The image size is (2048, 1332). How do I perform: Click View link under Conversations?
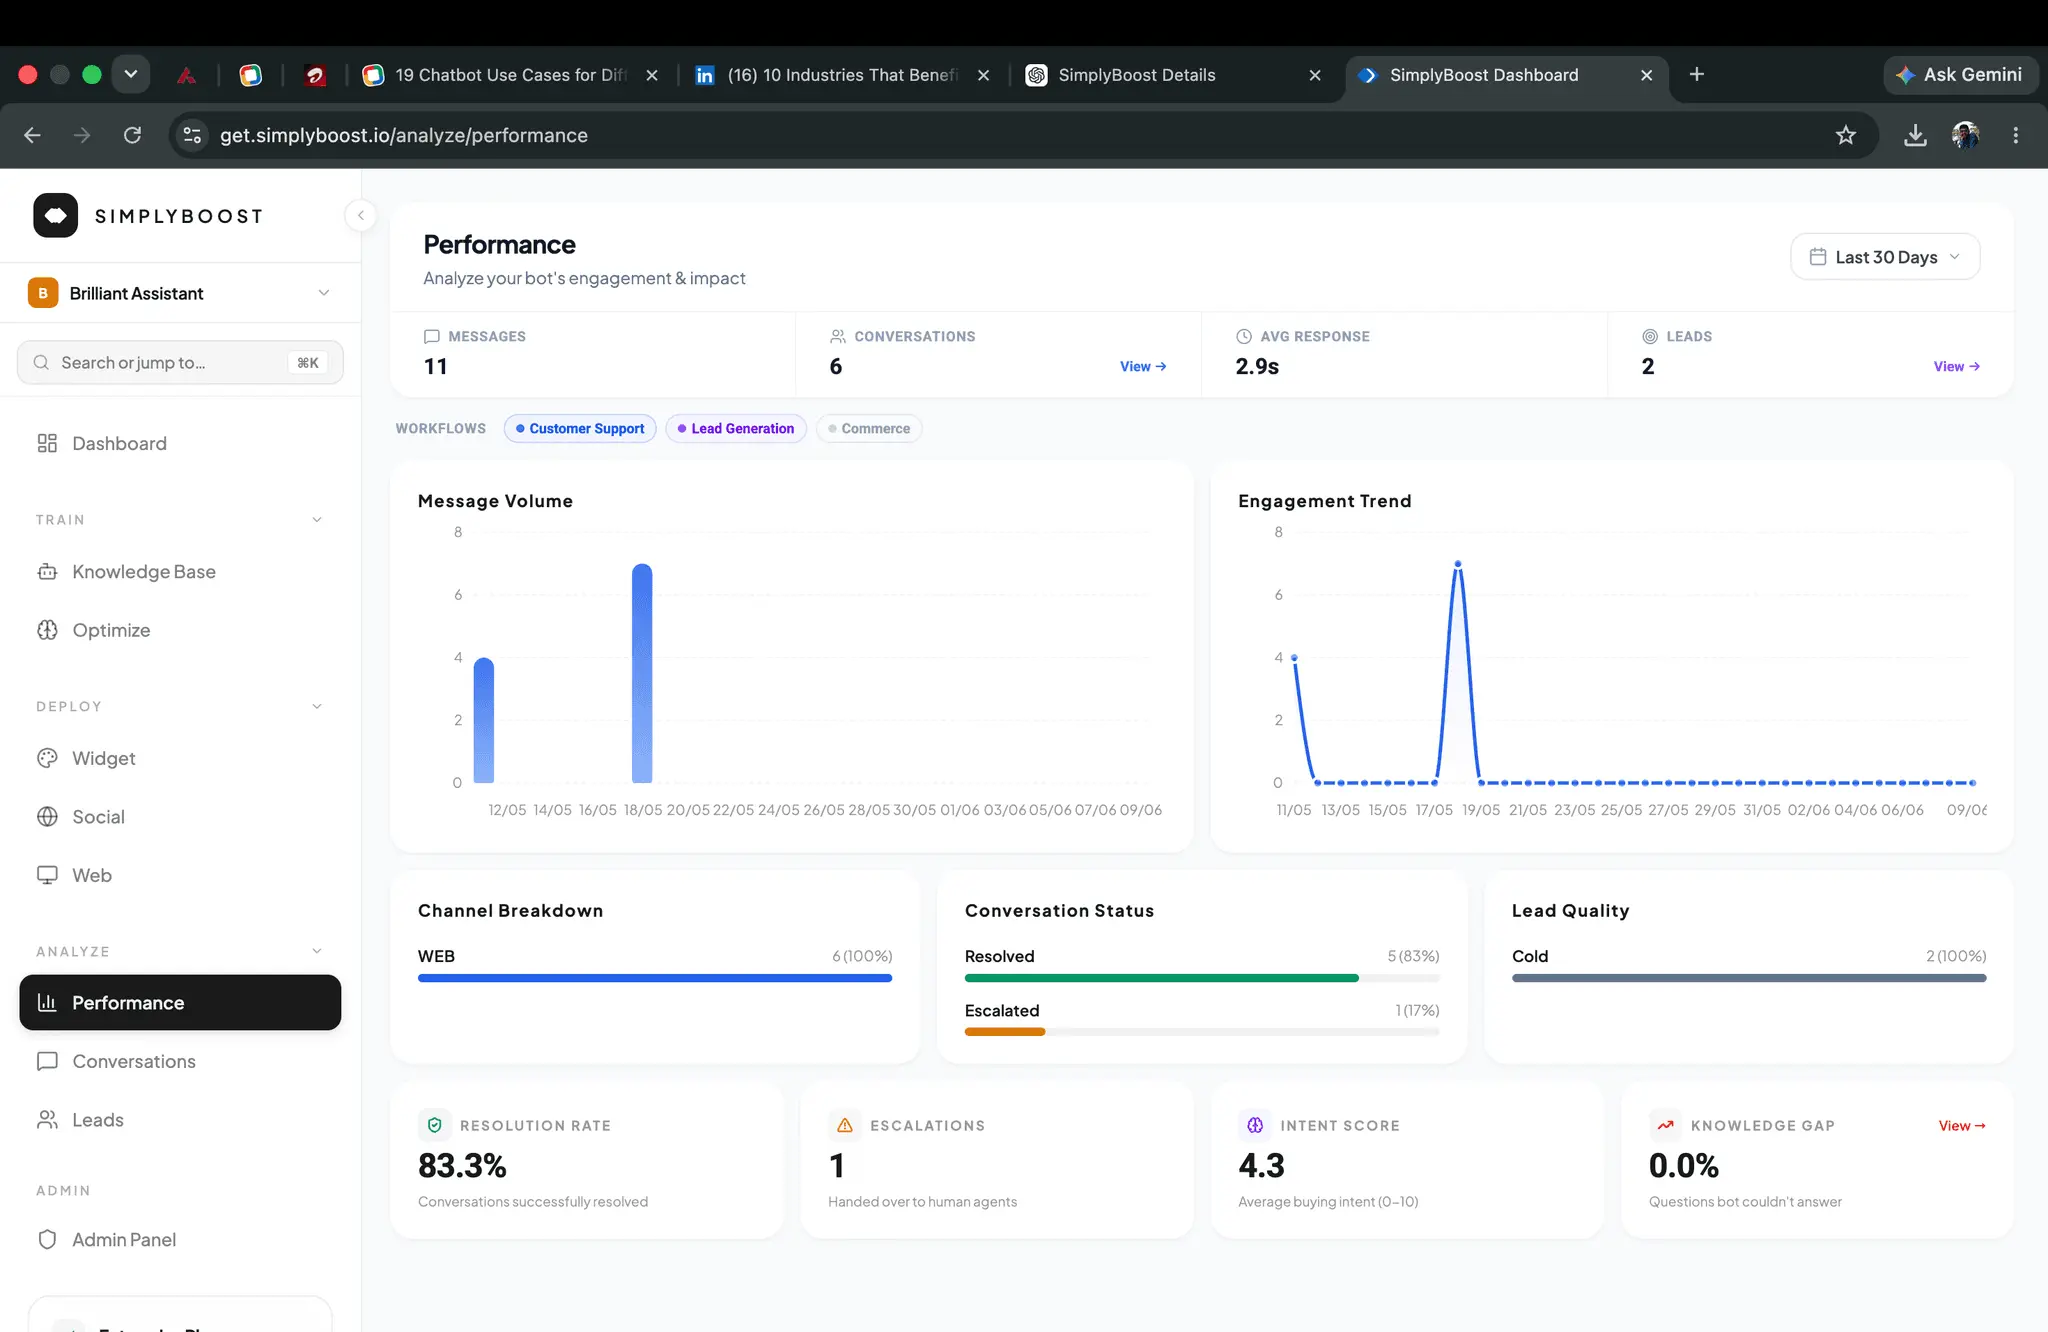point(1143,366)
